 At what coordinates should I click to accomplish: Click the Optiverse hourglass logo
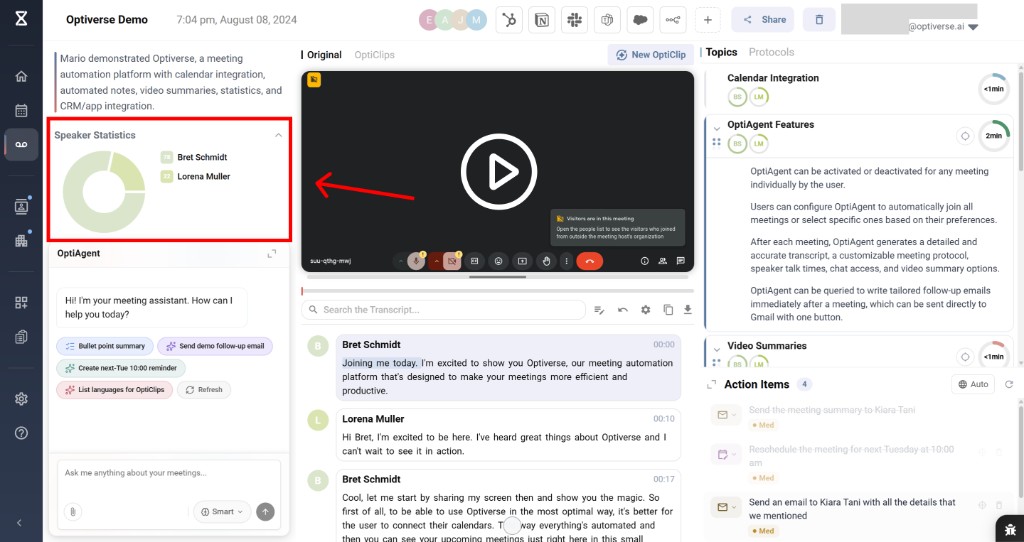21,18
